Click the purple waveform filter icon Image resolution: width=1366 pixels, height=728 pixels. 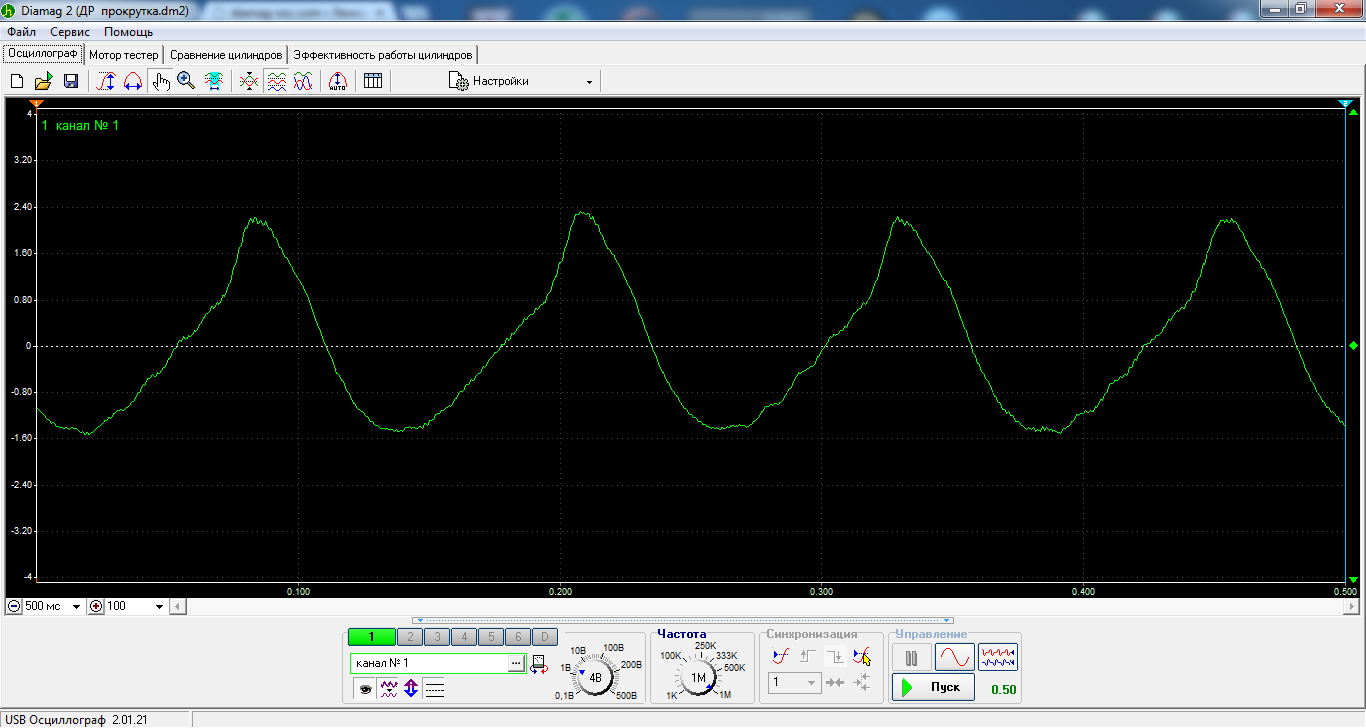click(389, 688)
